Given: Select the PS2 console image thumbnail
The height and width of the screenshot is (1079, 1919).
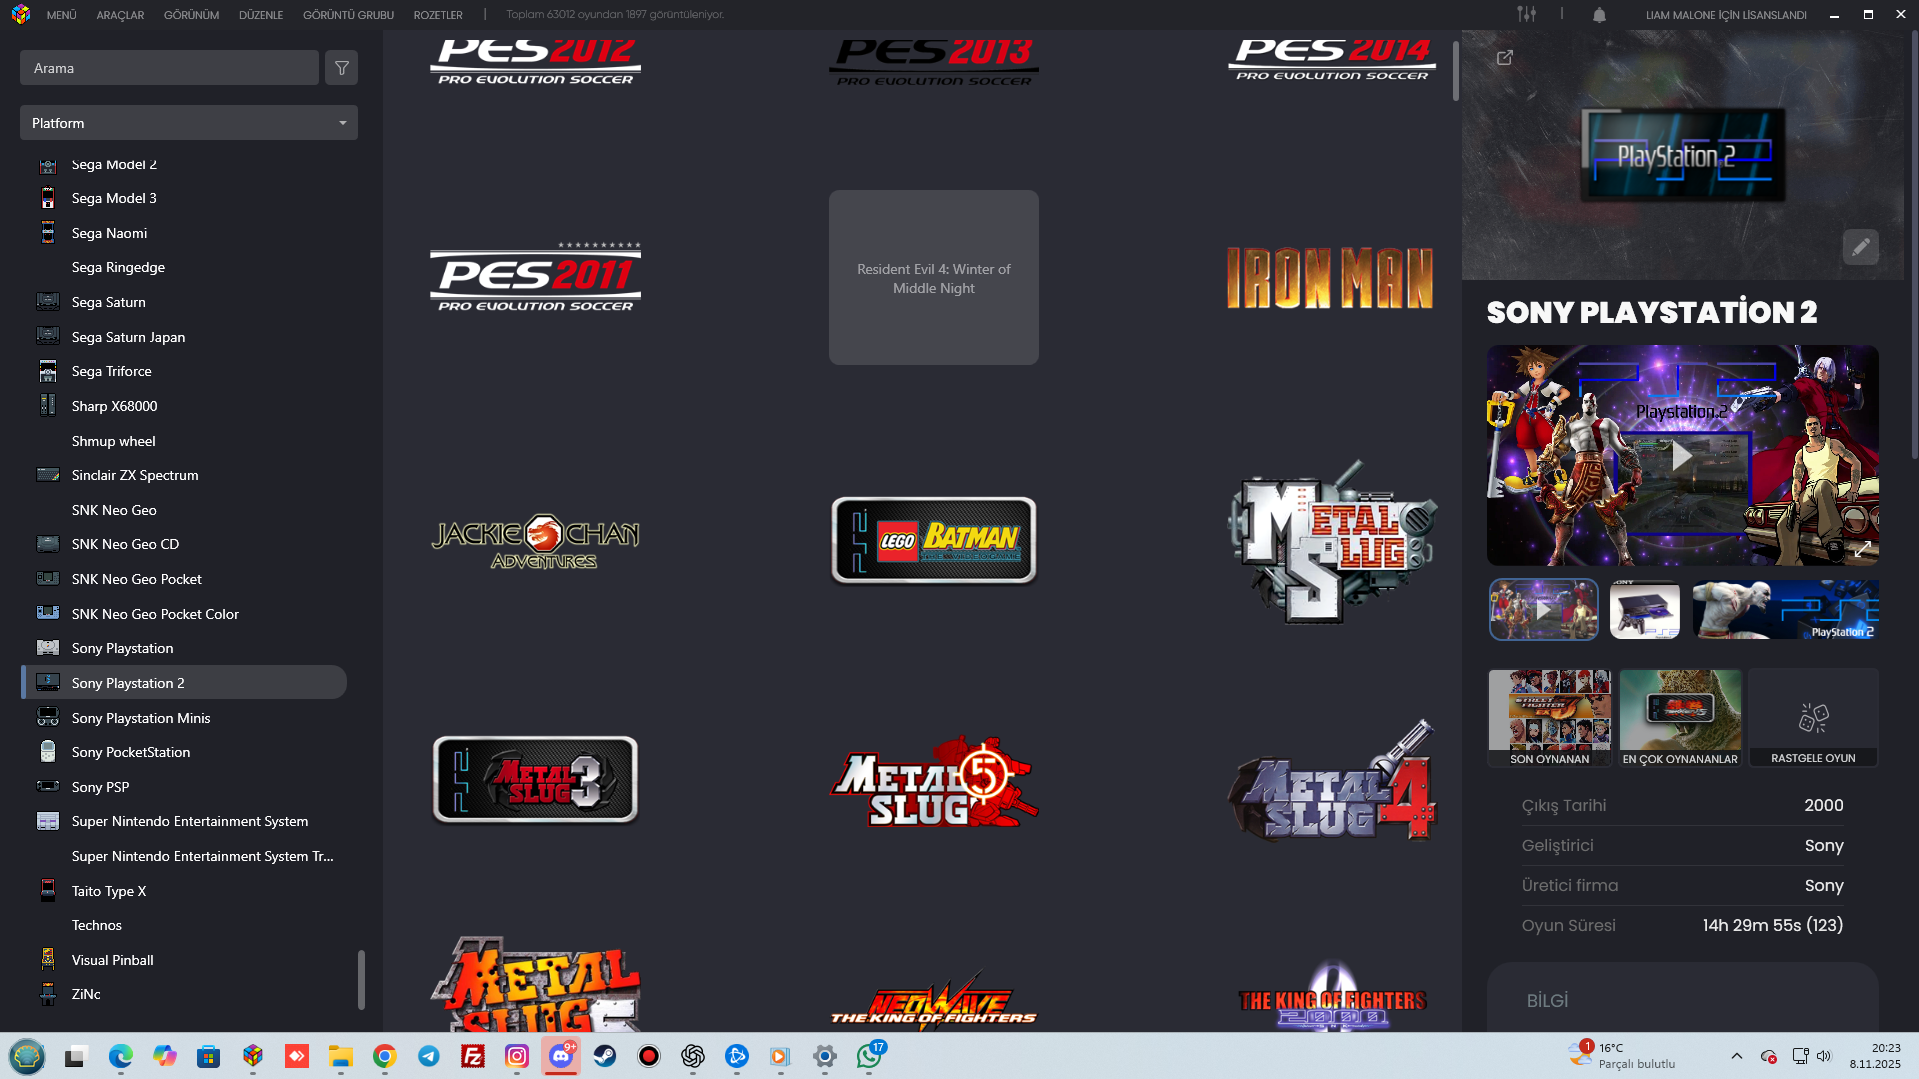Looking at the screenshot, I should click(1645, 609).
